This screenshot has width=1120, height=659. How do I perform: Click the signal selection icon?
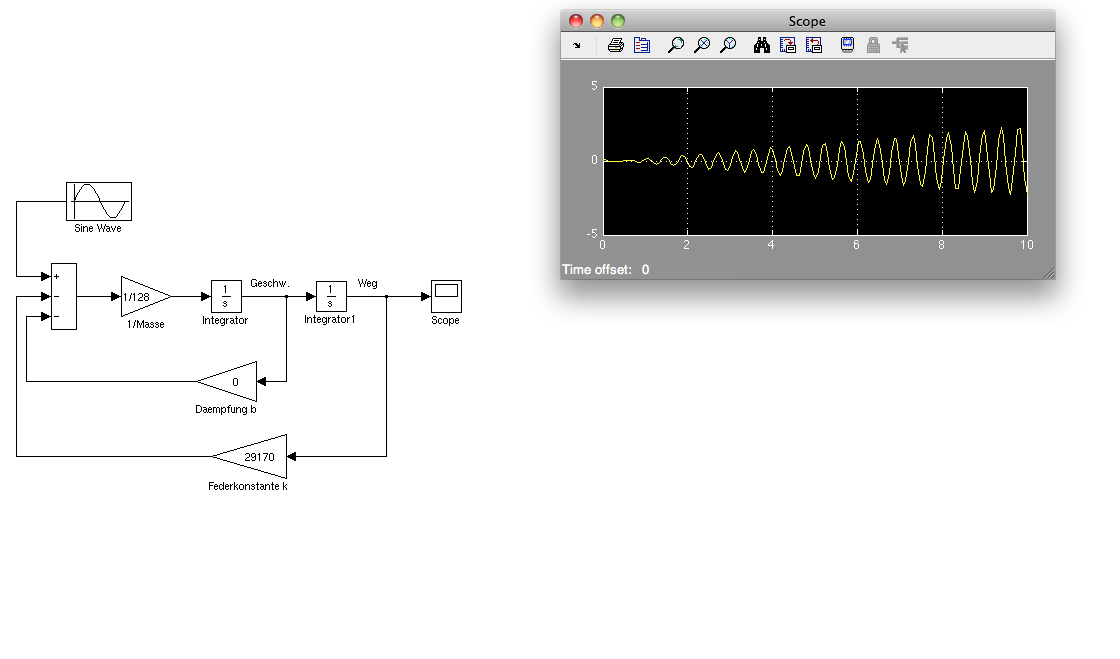point(900,45)
